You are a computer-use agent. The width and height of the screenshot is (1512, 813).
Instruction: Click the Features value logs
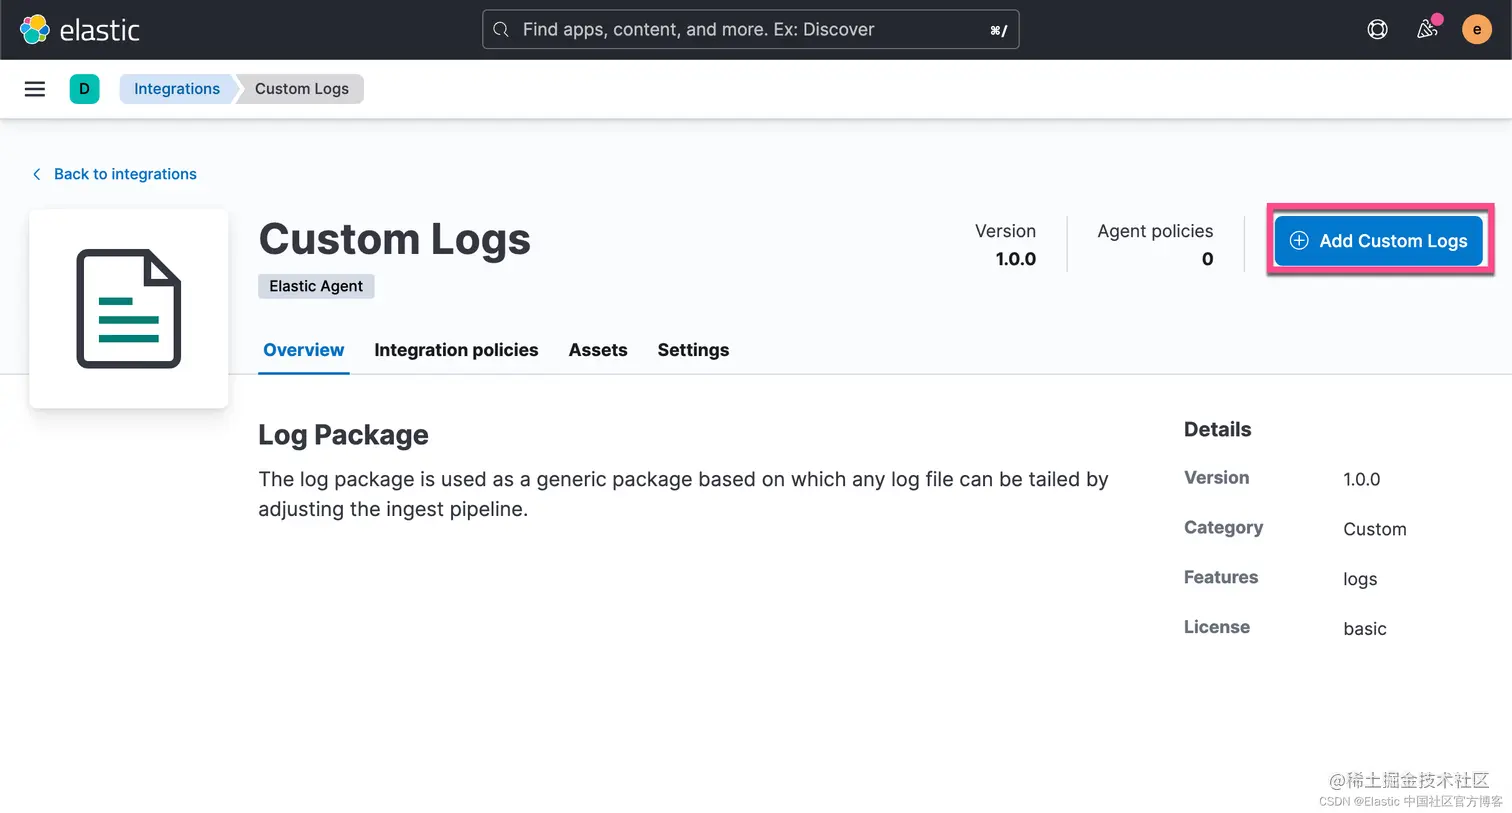pos(1360,579)
